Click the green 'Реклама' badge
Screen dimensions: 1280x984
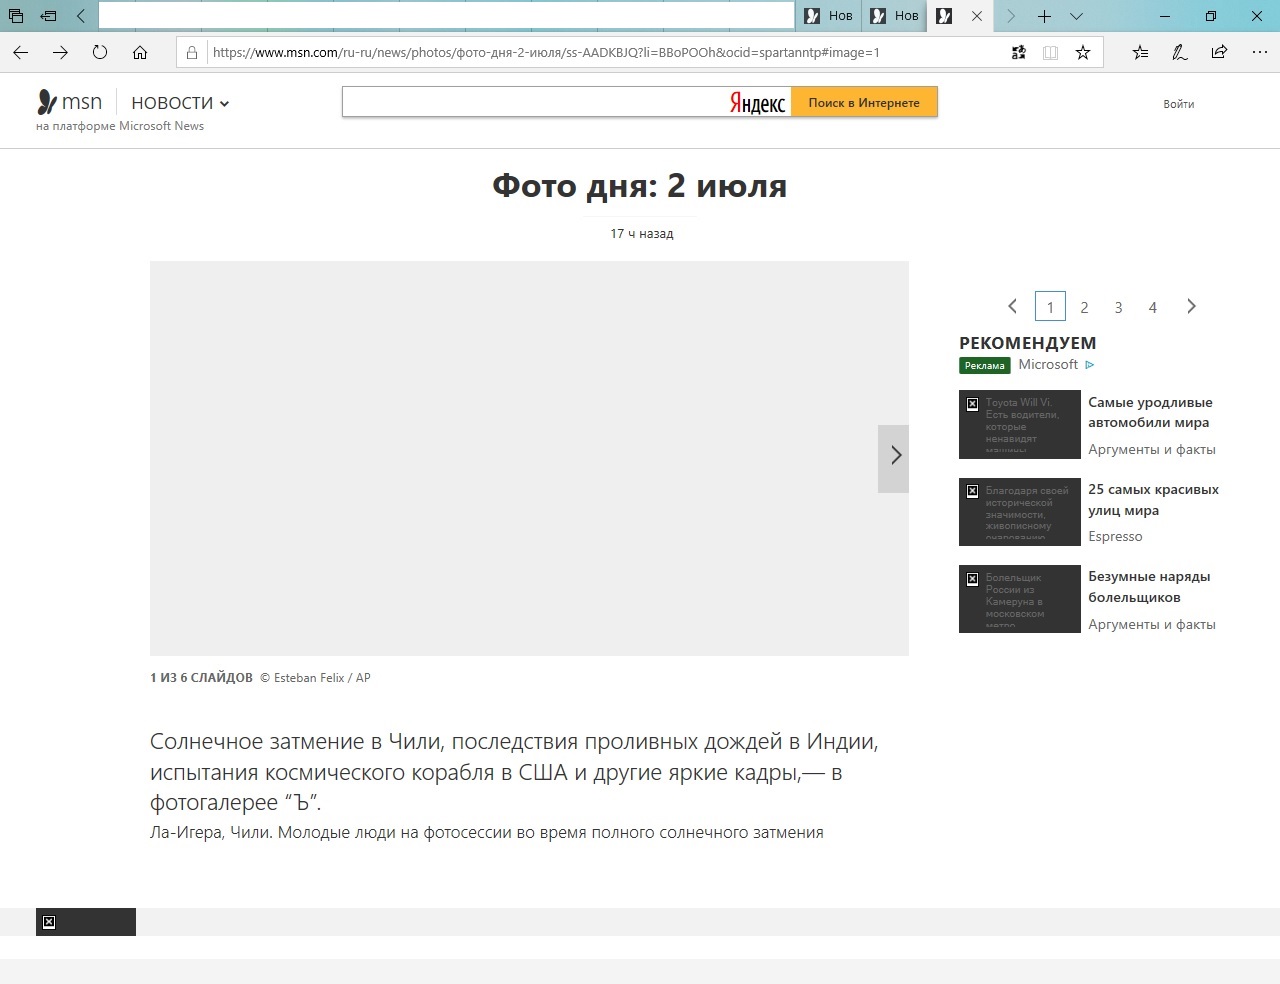point(984,365)
